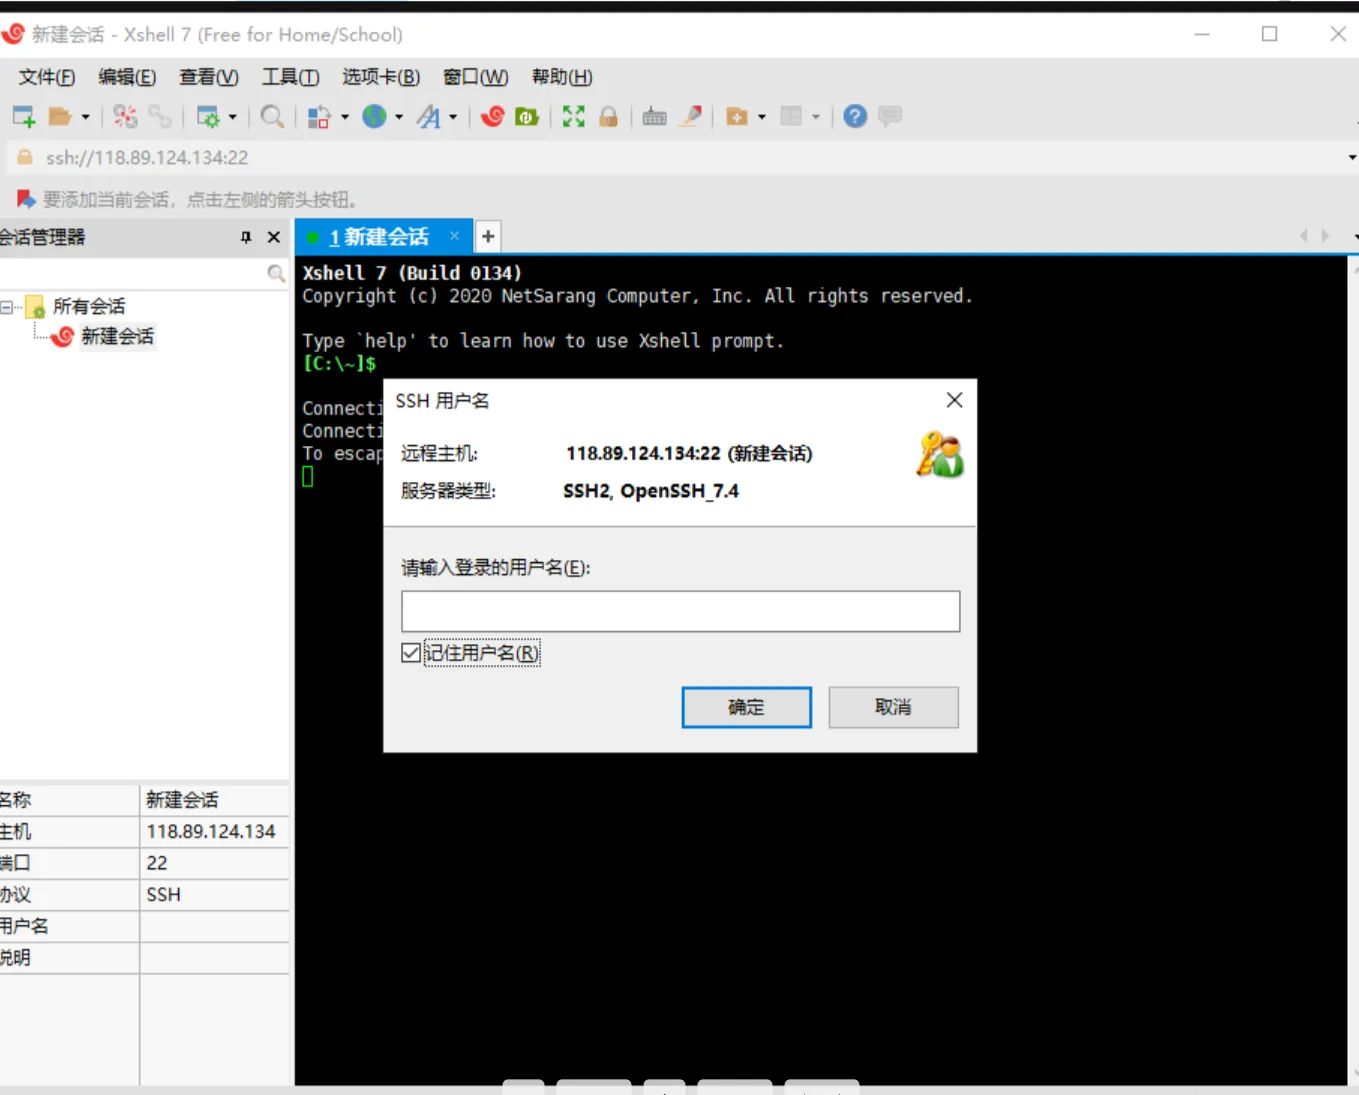Select 所有会话 folder in the tree
The height and width of the screenshot is (1095, 1359).
[89, 307]
